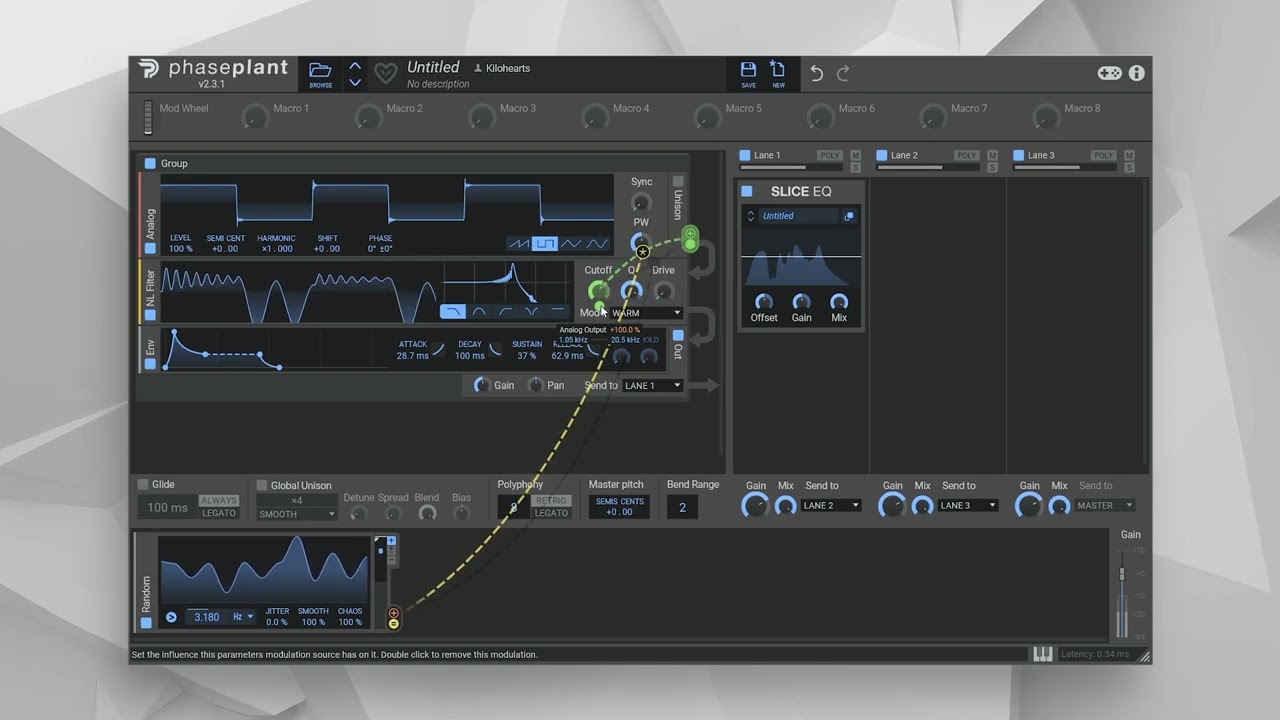The image size is (1280, 720).
Task: Enable the Unison checkbox on the Analog oscillator
Action: tap(678, 182)
